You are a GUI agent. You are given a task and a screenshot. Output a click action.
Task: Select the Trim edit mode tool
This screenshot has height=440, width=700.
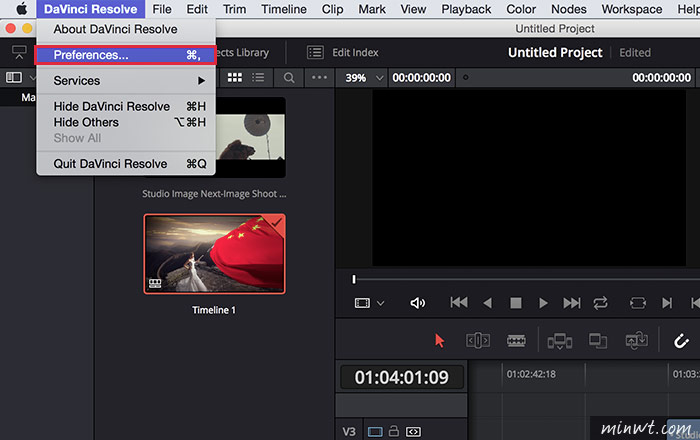coord(478,341)
